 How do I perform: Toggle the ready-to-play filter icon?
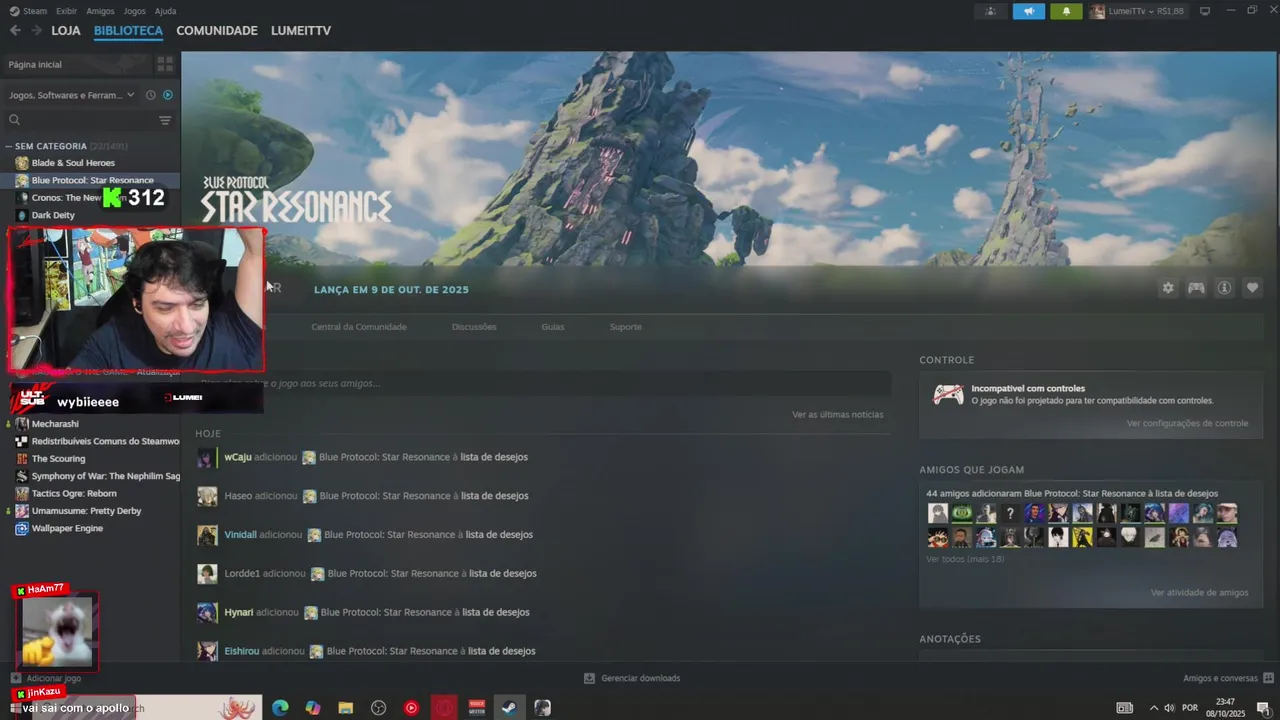pyautogui.click(x=167, y=95)
